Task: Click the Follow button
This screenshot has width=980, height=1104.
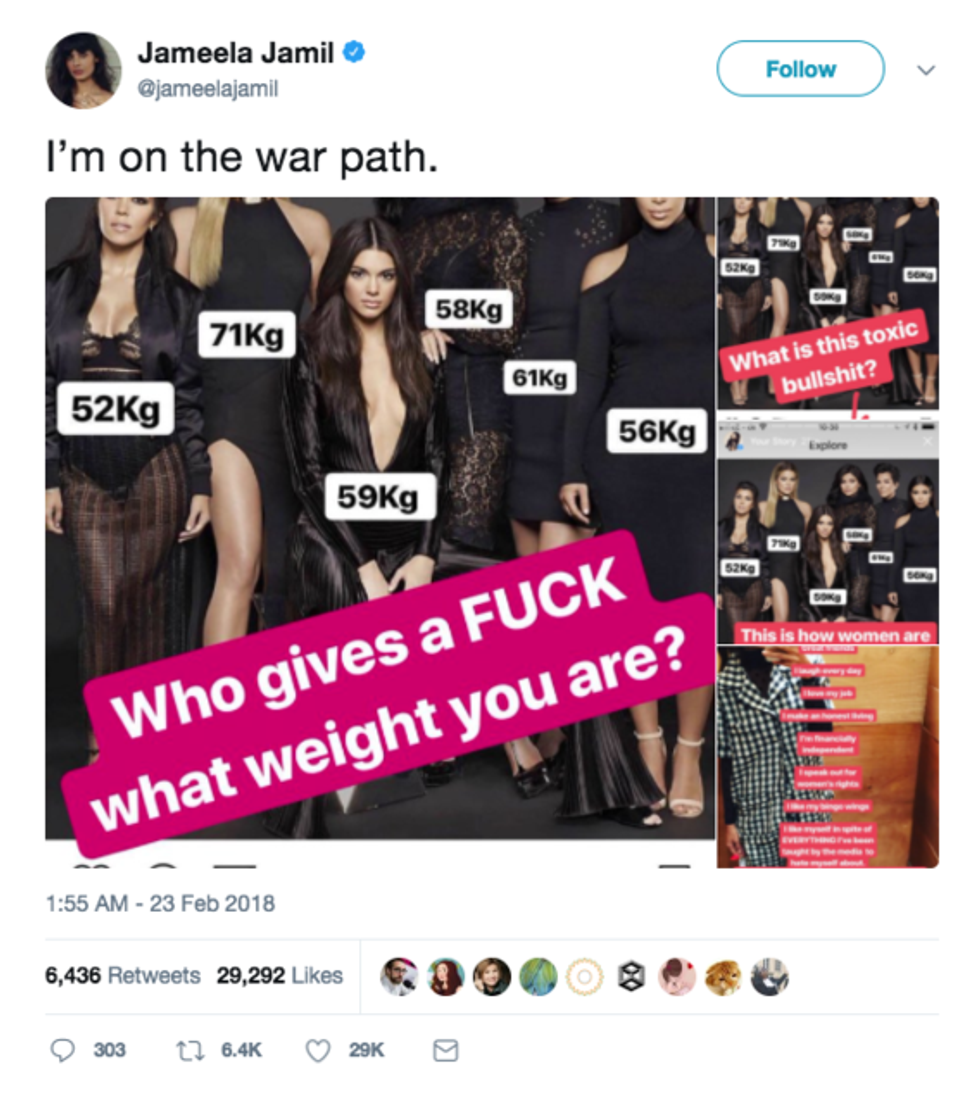Action: [x=800, y=69]
